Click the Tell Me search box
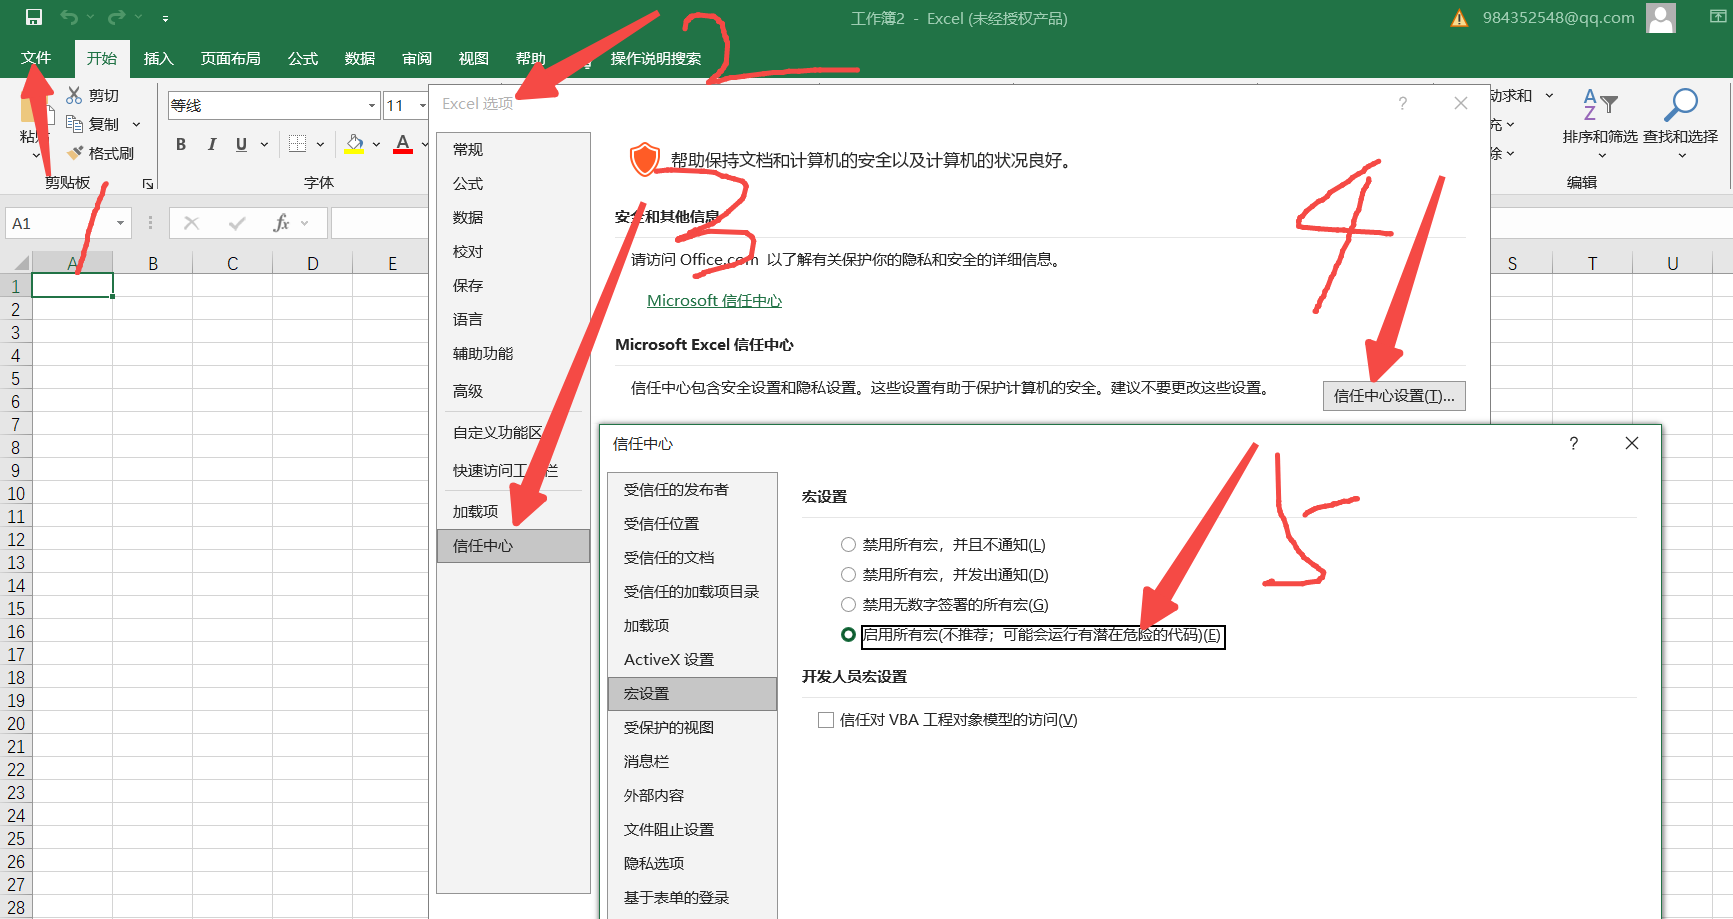Image resolution: width=1733 pixels, height=919 pixels. click(656, 58)
